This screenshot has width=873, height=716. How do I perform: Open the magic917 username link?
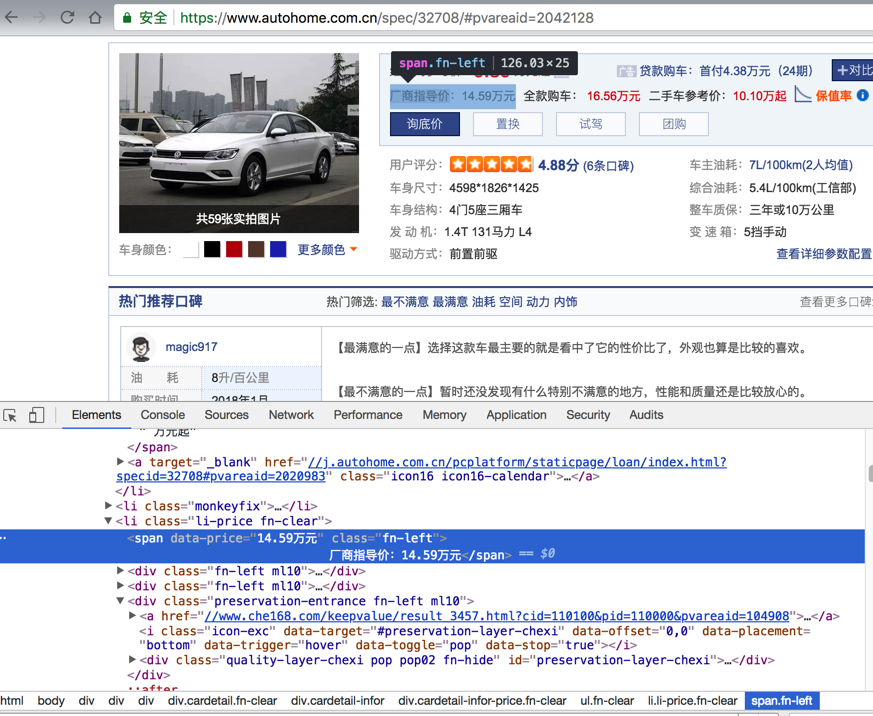(x=192, y=347)
